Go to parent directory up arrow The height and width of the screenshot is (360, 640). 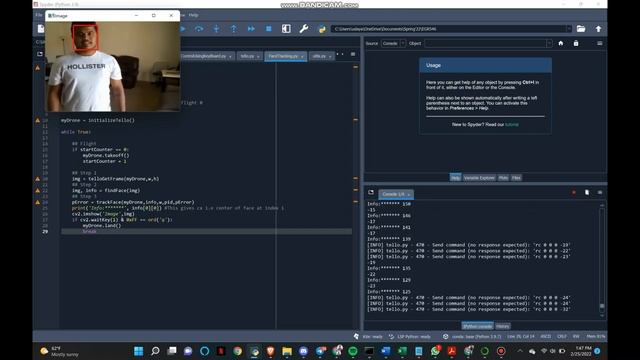click(x=598, y=29)
